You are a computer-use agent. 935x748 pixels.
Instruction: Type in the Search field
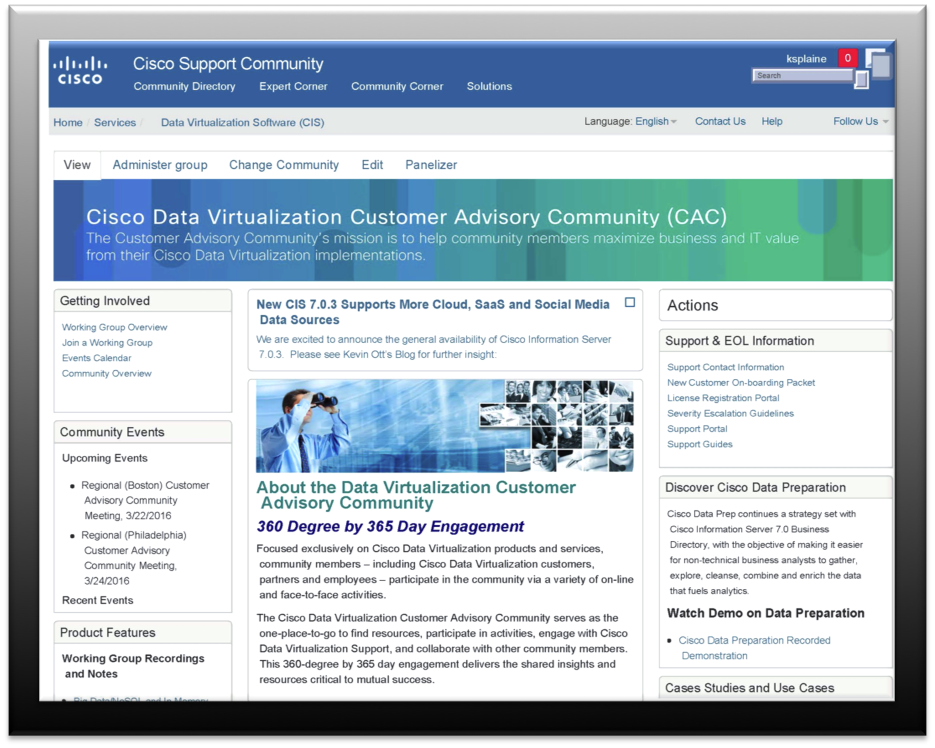coord(802,76)
